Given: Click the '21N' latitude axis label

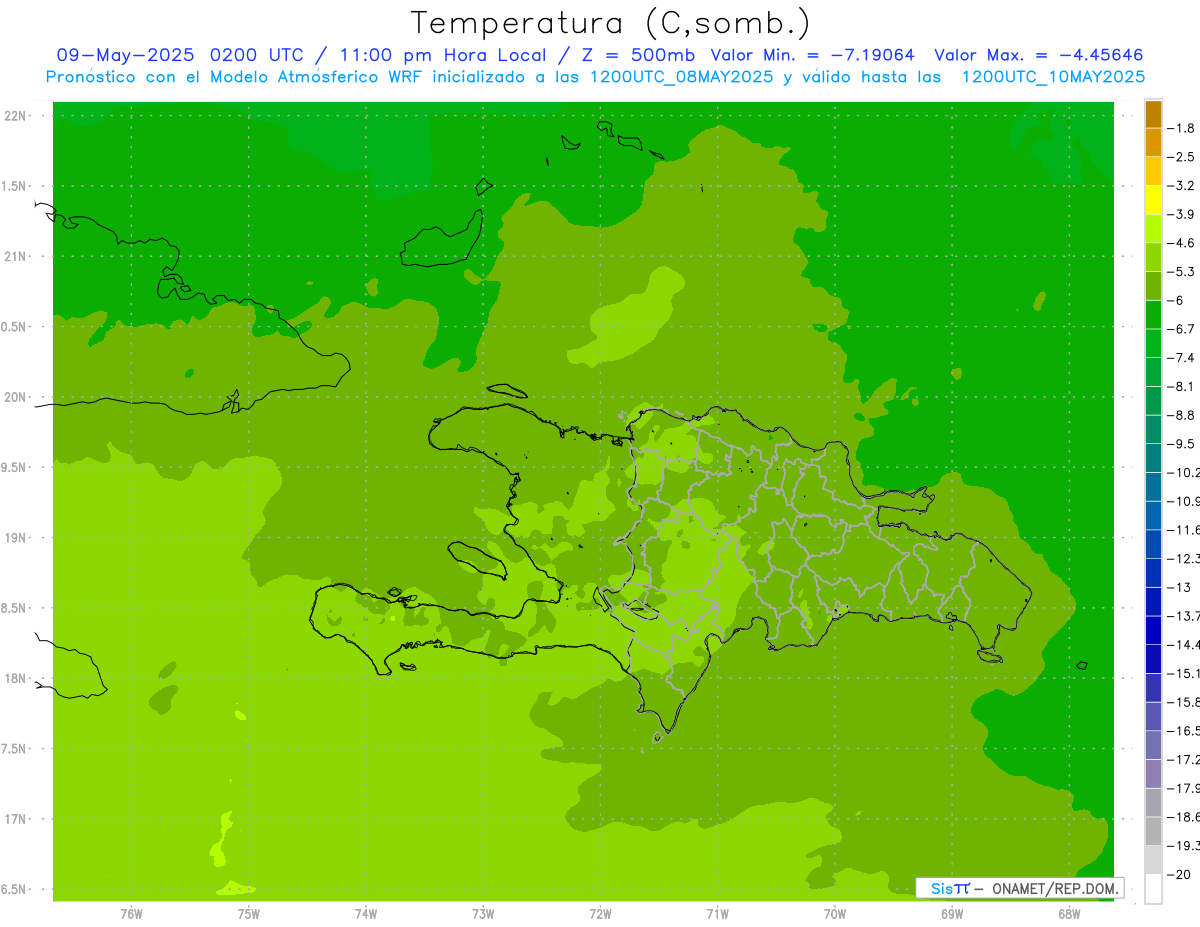Looking at the screenshot, I should point(15,257).
